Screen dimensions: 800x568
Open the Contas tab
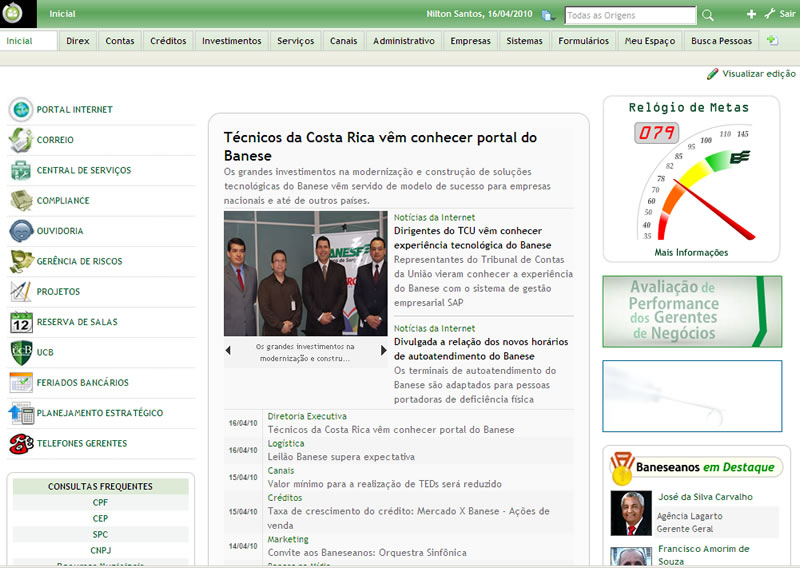click(120, 41)
